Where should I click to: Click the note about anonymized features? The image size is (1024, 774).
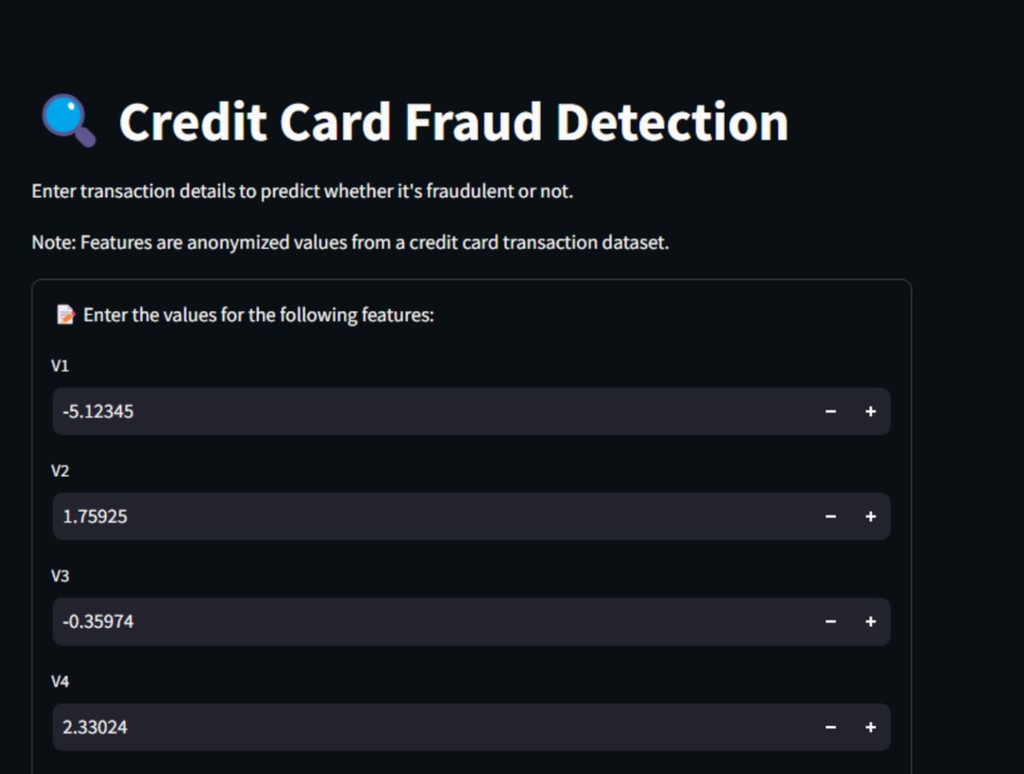[350, 243]
